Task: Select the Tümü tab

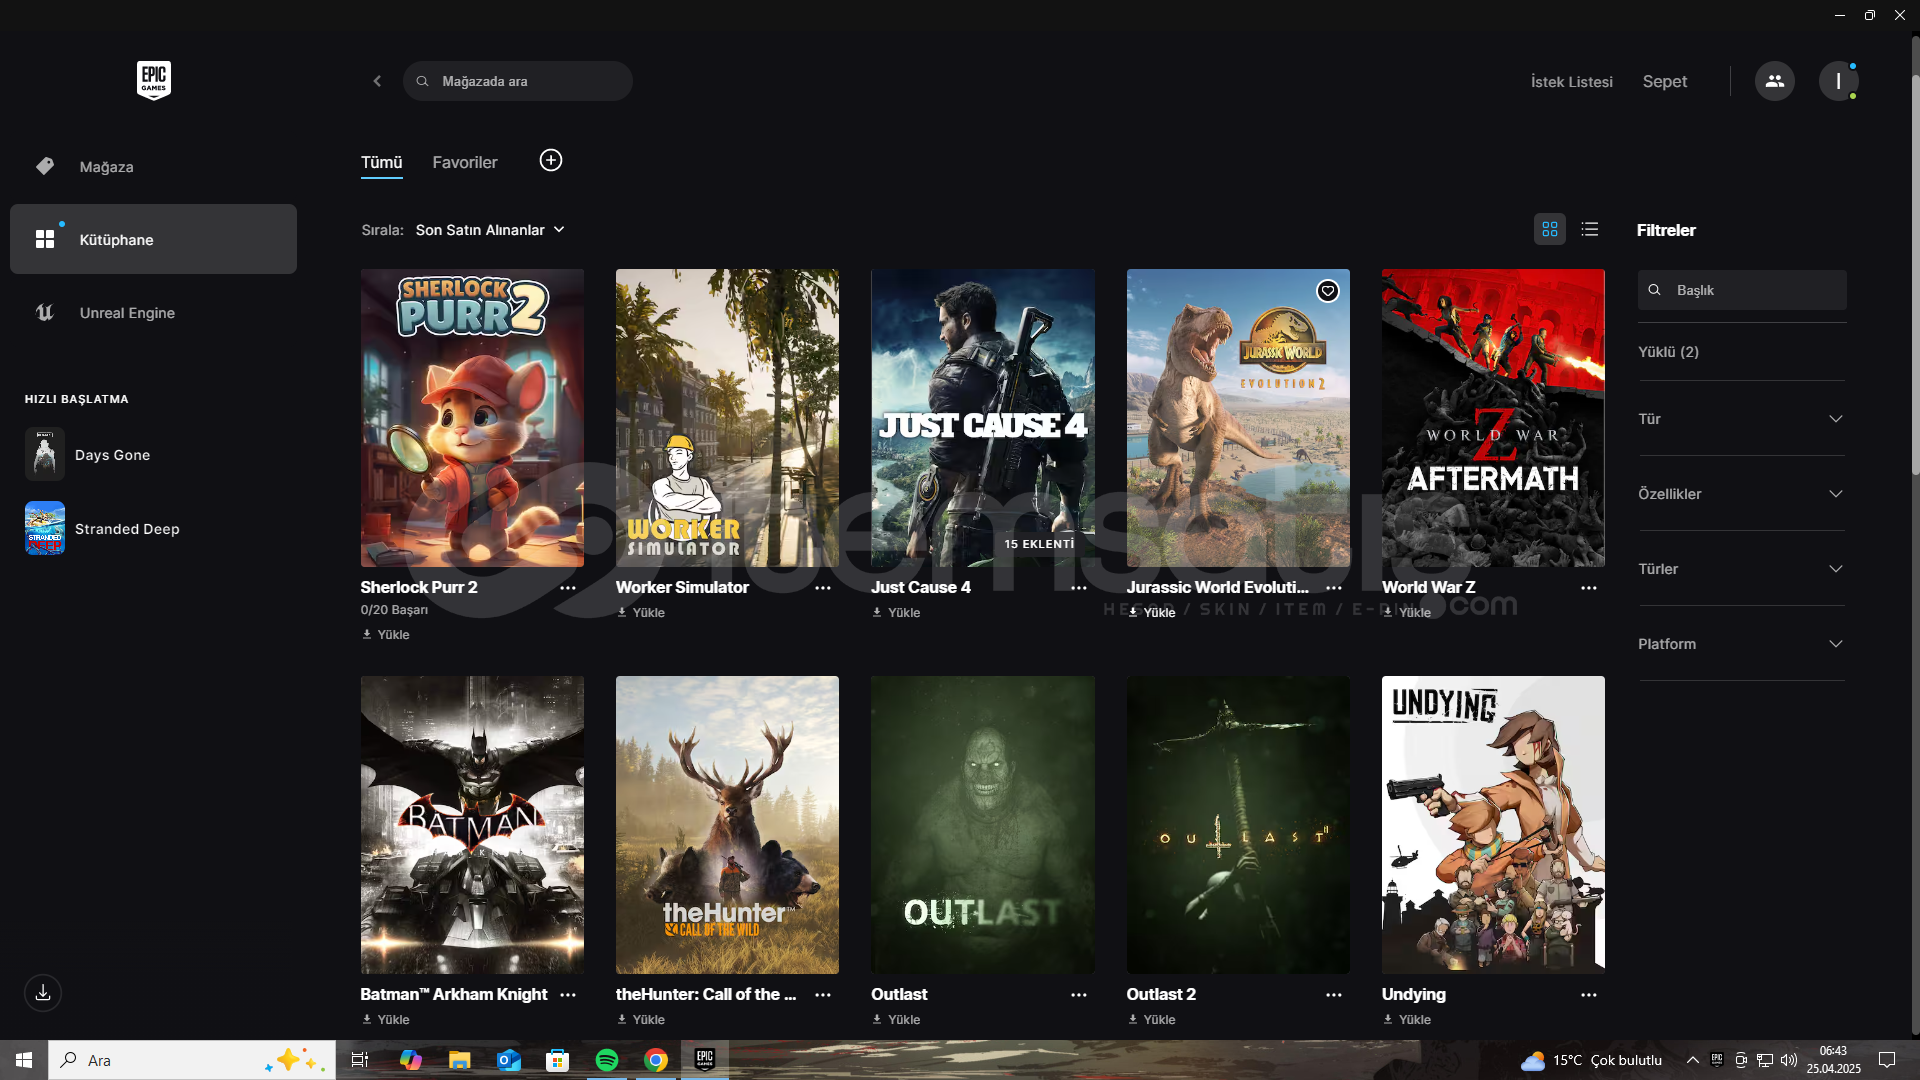Action: 381,162
